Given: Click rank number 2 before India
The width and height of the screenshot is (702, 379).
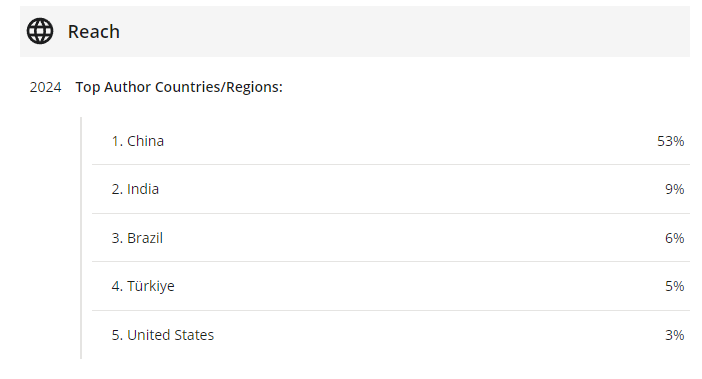Looking at the screenshot, I should 117,189.
